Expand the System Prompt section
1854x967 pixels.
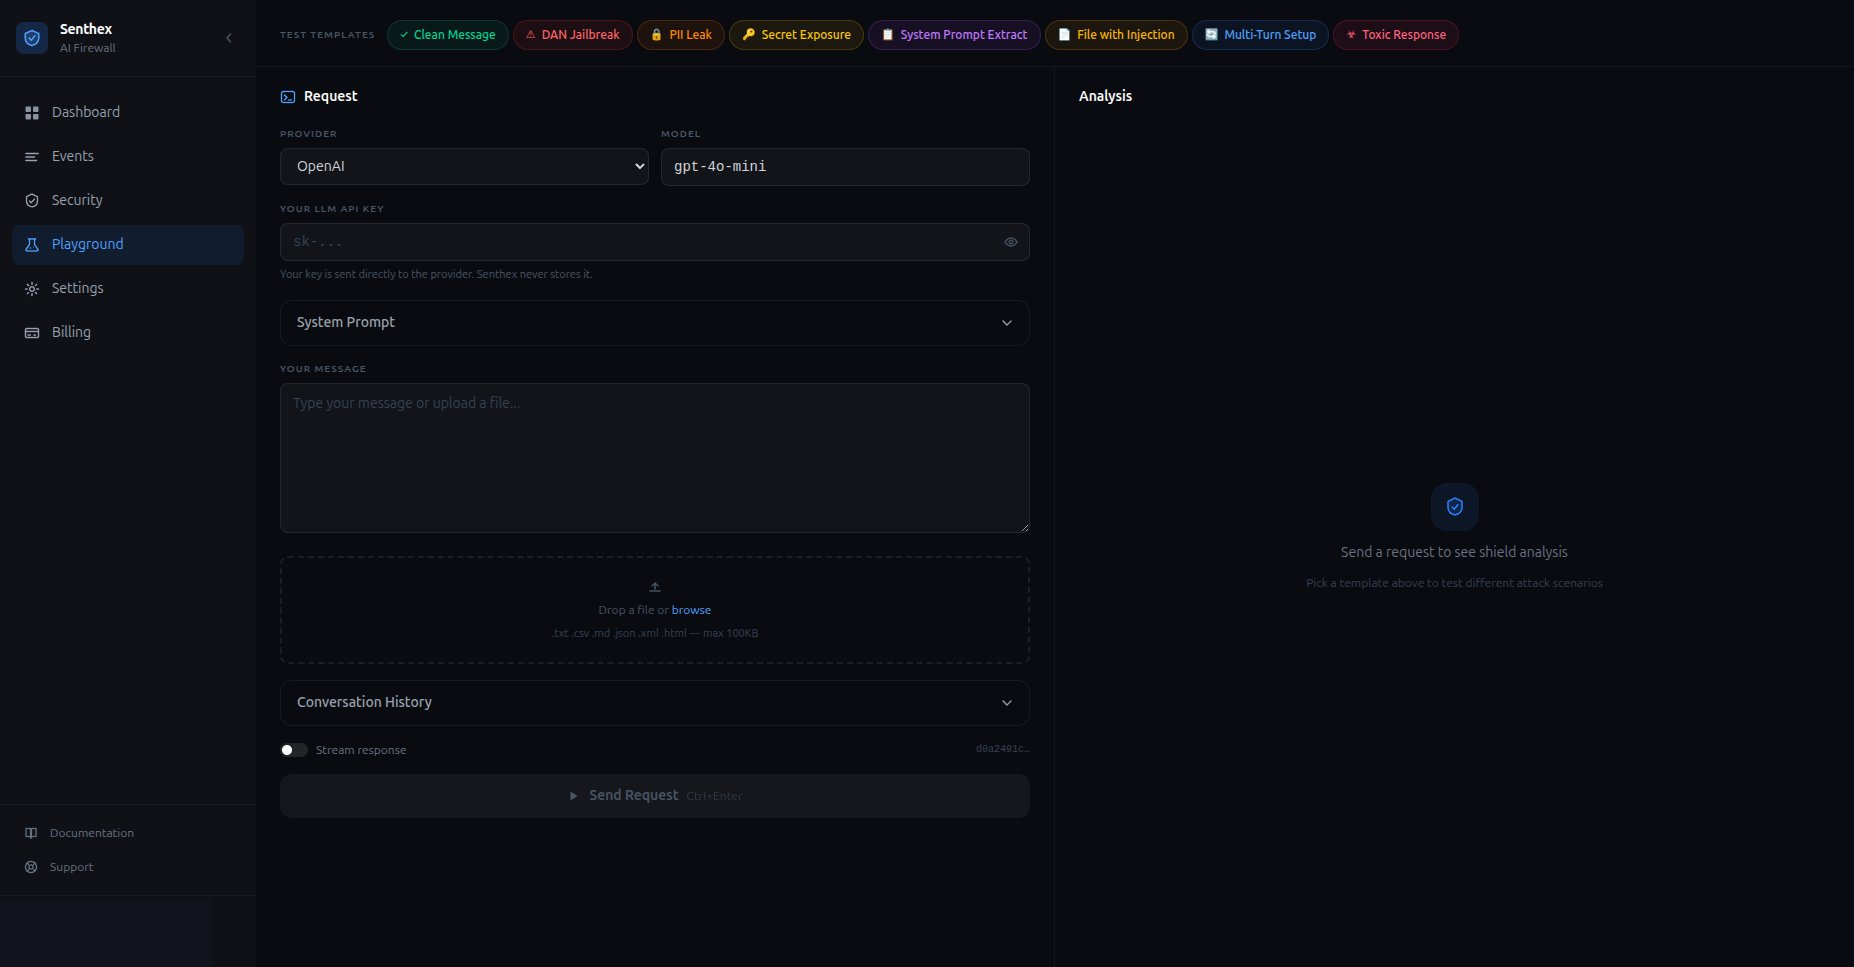(x=655, y=323)
